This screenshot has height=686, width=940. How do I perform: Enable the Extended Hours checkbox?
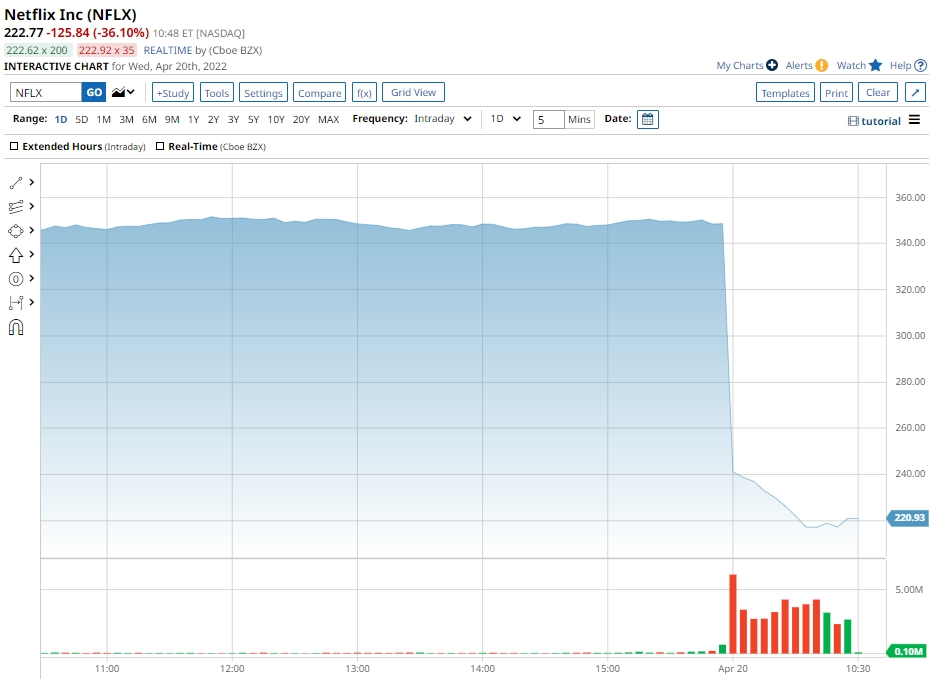(14, 146)
